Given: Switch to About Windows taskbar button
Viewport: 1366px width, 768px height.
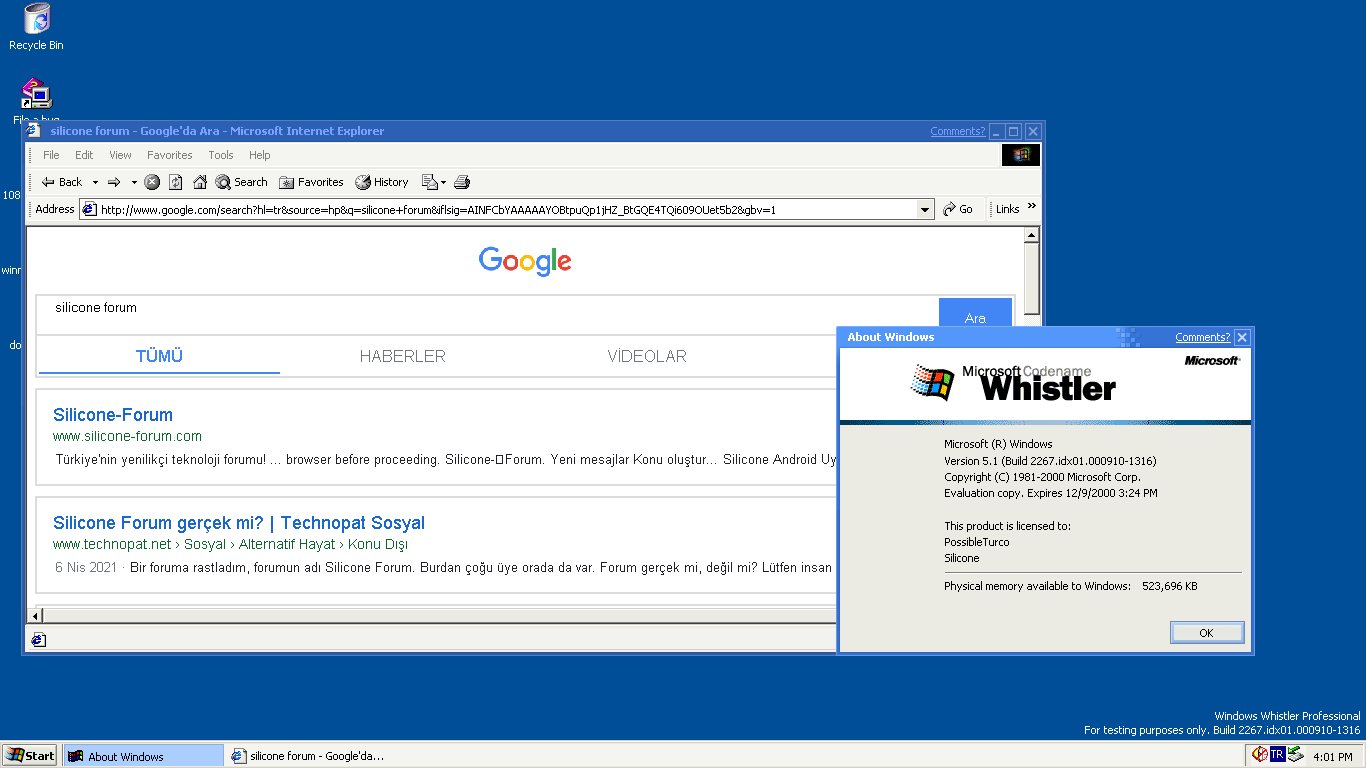Looking at the screenshot, I should 143,756.
